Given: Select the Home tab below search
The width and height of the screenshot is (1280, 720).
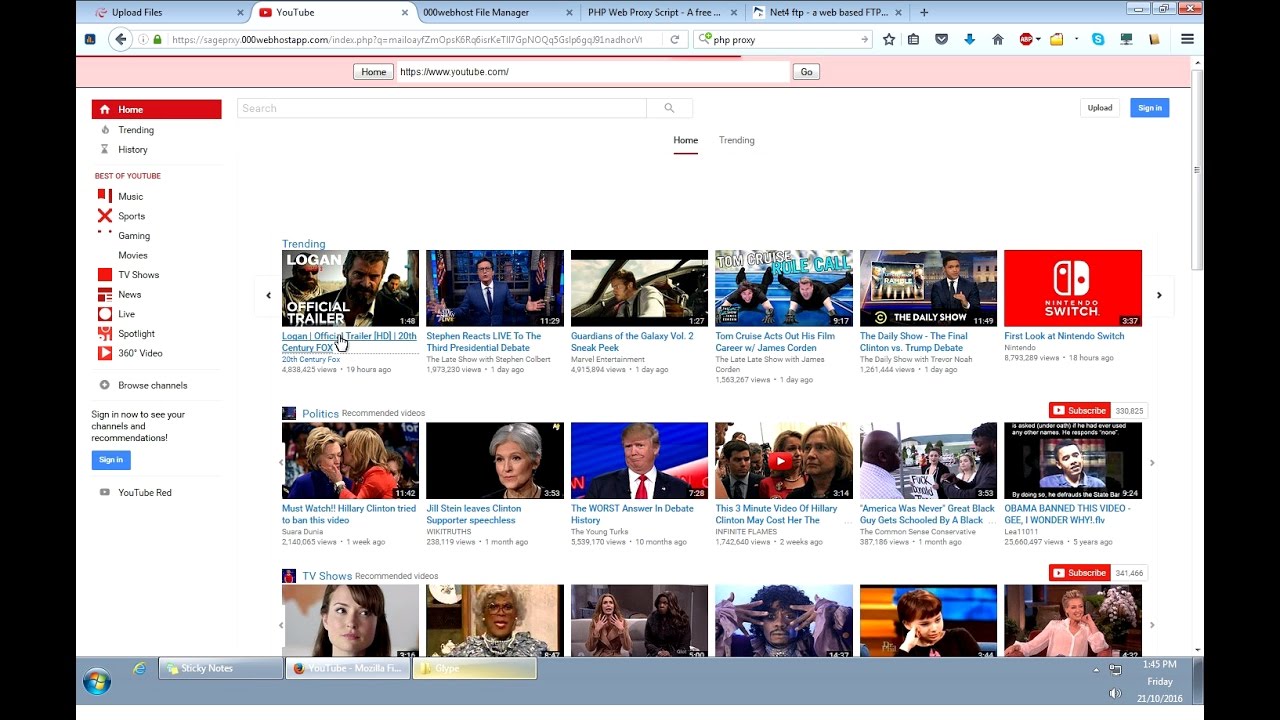Looking at the screenshot, I should 685,141.
